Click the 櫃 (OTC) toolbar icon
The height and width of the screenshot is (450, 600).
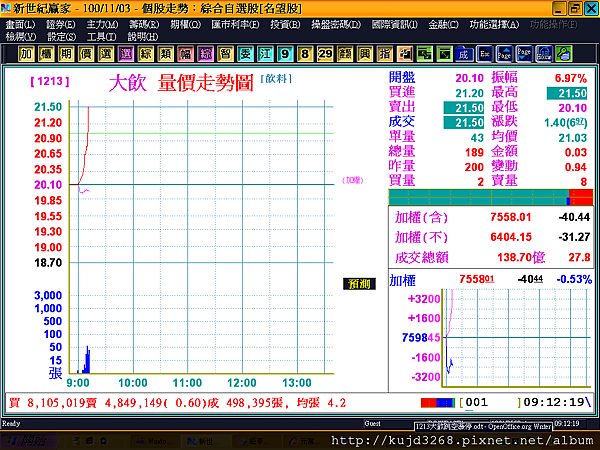(46, 54)
